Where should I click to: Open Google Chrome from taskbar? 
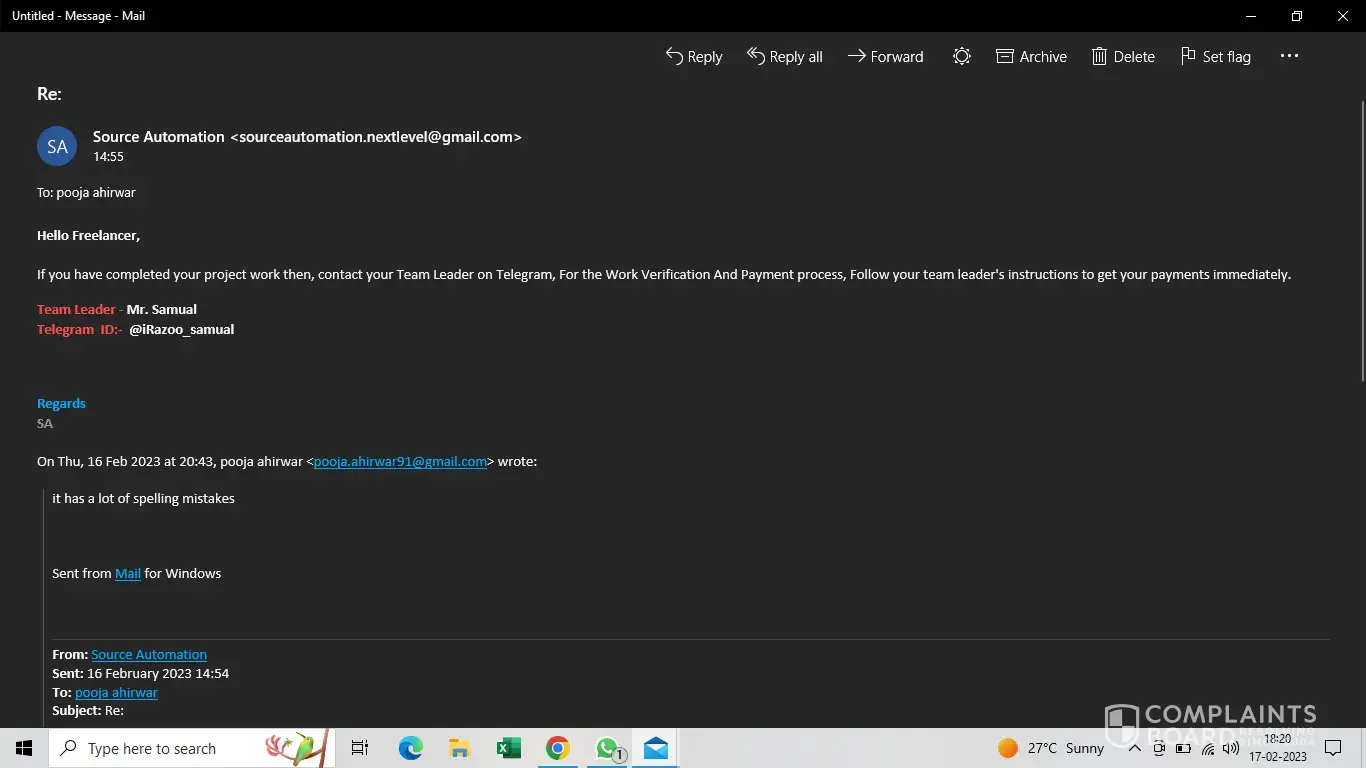[x=558, y=748]
